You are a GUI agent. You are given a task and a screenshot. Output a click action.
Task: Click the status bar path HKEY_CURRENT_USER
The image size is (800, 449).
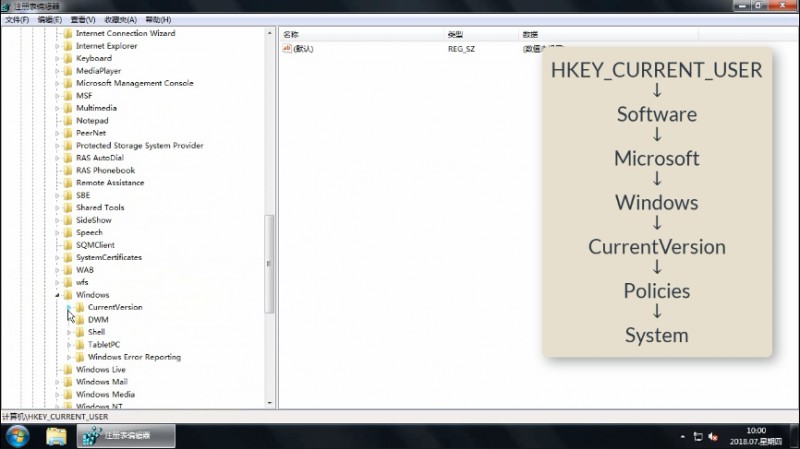(68, 417)
